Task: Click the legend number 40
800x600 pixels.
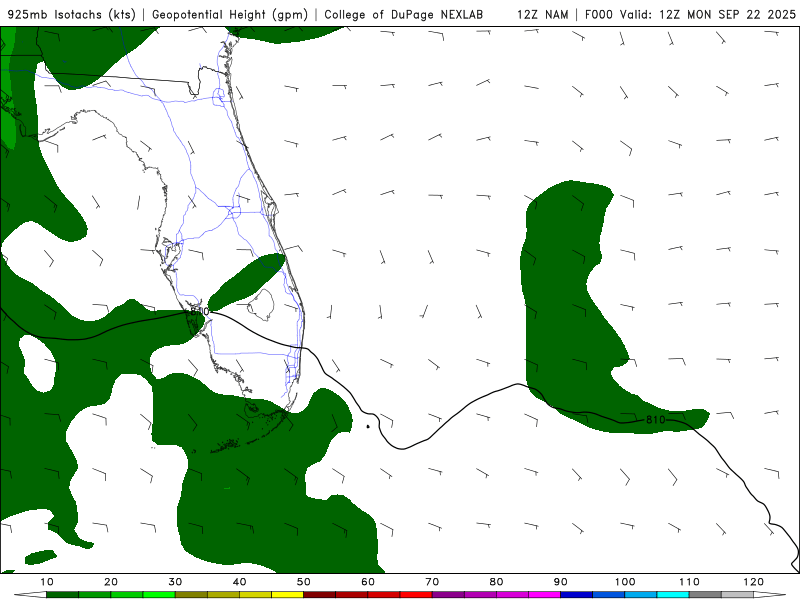Action: [x=239, y=582]
